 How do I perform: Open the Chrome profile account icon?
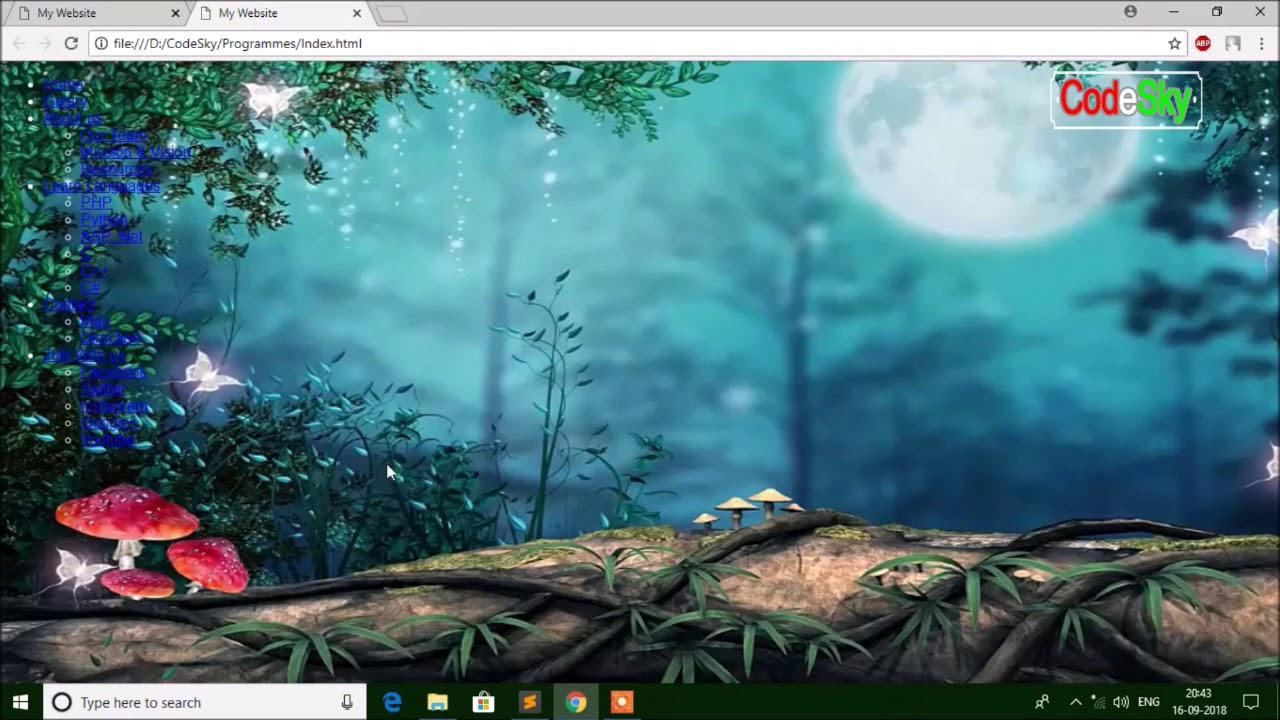click(1130, 12)
